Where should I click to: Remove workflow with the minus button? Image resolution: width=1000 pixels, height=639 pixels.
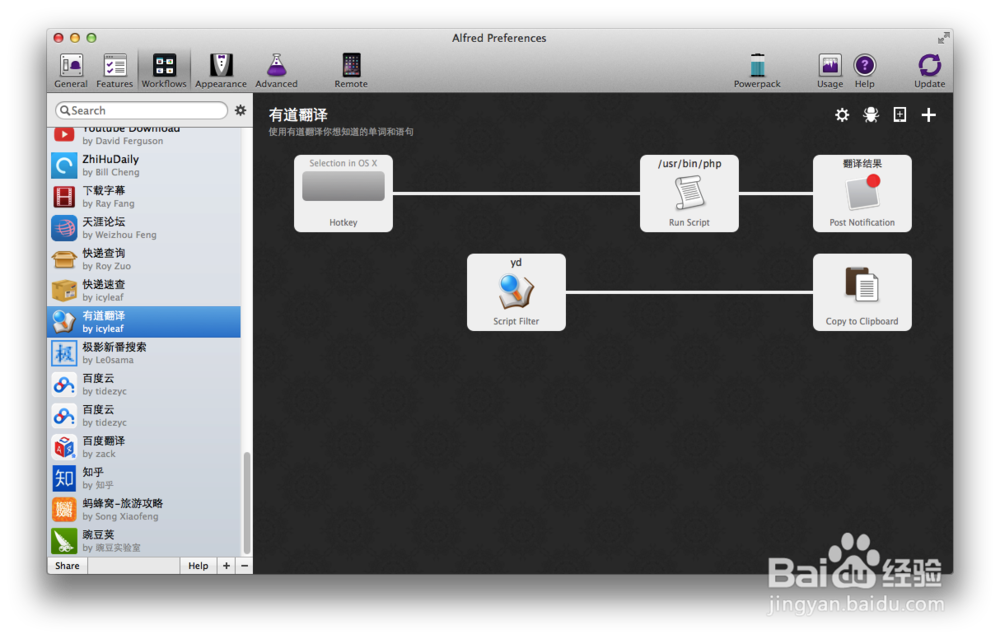[x=244, y=566]
